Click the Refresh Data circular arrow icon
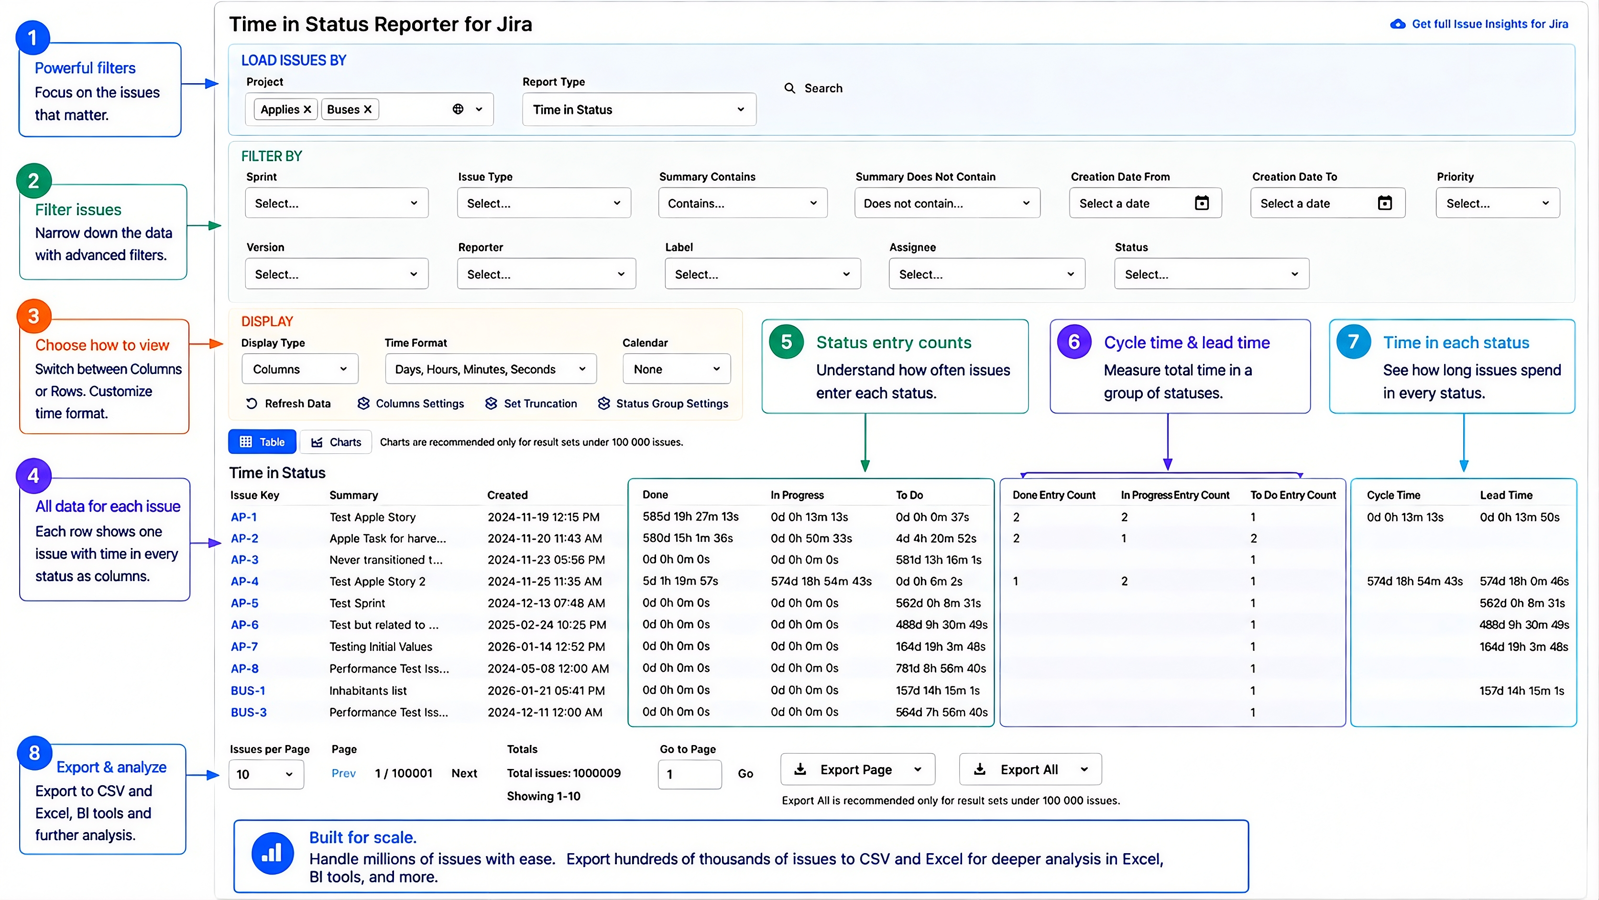This screenshot has height=900, width=1599. [252, 404]
